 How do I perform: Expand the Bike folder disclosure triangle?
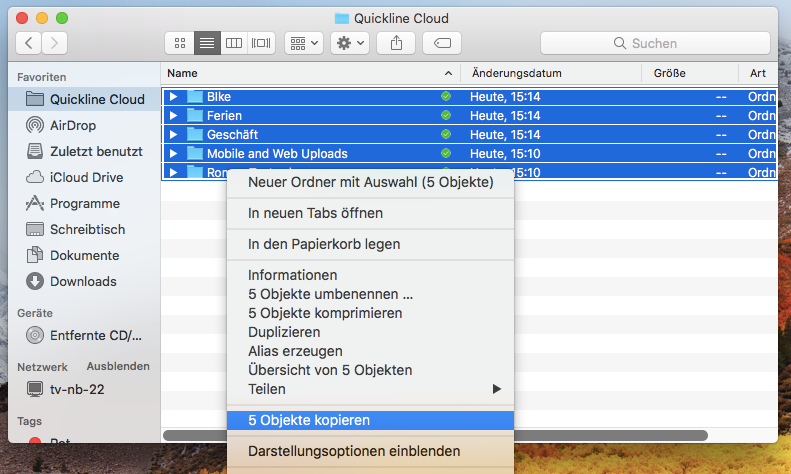[174, 96]
